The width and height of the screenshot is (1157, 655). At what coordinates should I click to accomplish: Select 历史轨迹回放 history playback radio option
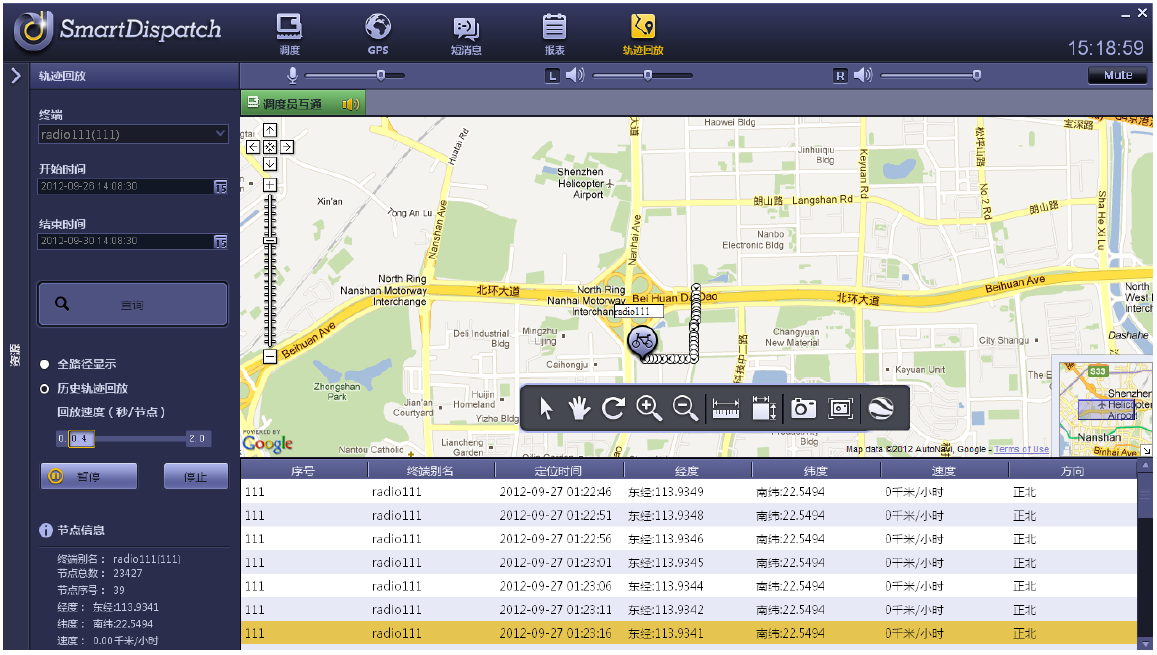(45, 389)
